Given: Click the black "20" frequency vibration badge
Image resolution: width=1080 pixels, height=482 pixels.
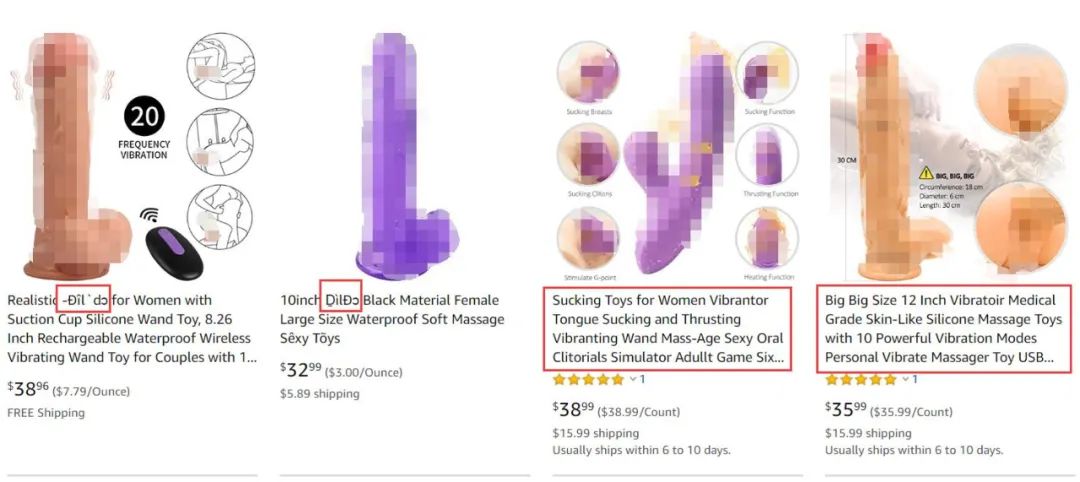Looking at the screenshot, I should (144, 116).
